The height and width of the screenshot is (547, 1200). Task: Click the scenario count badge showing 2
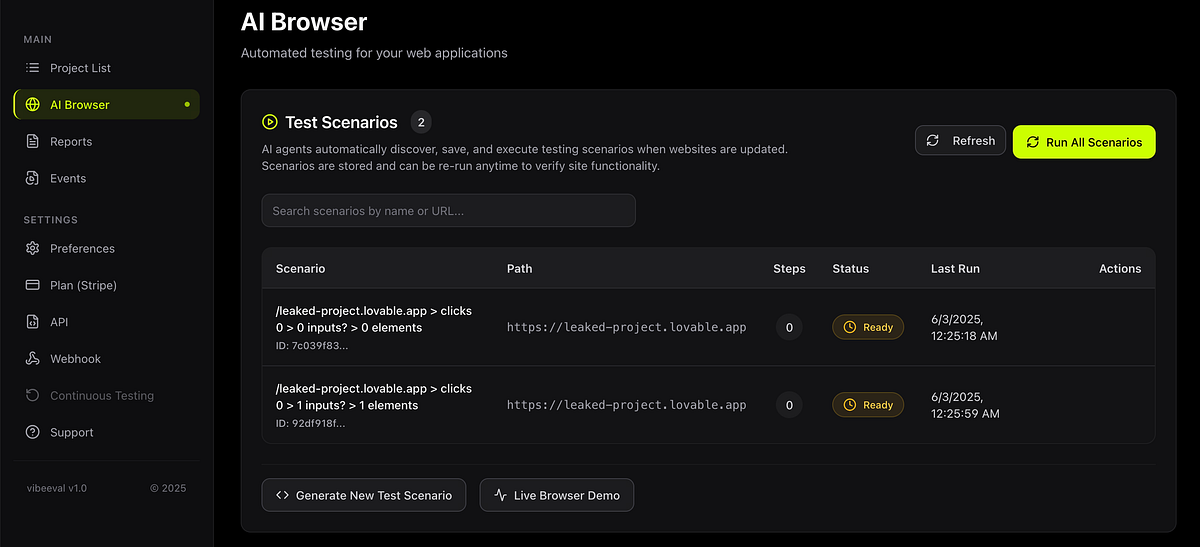tap(421, 122)
